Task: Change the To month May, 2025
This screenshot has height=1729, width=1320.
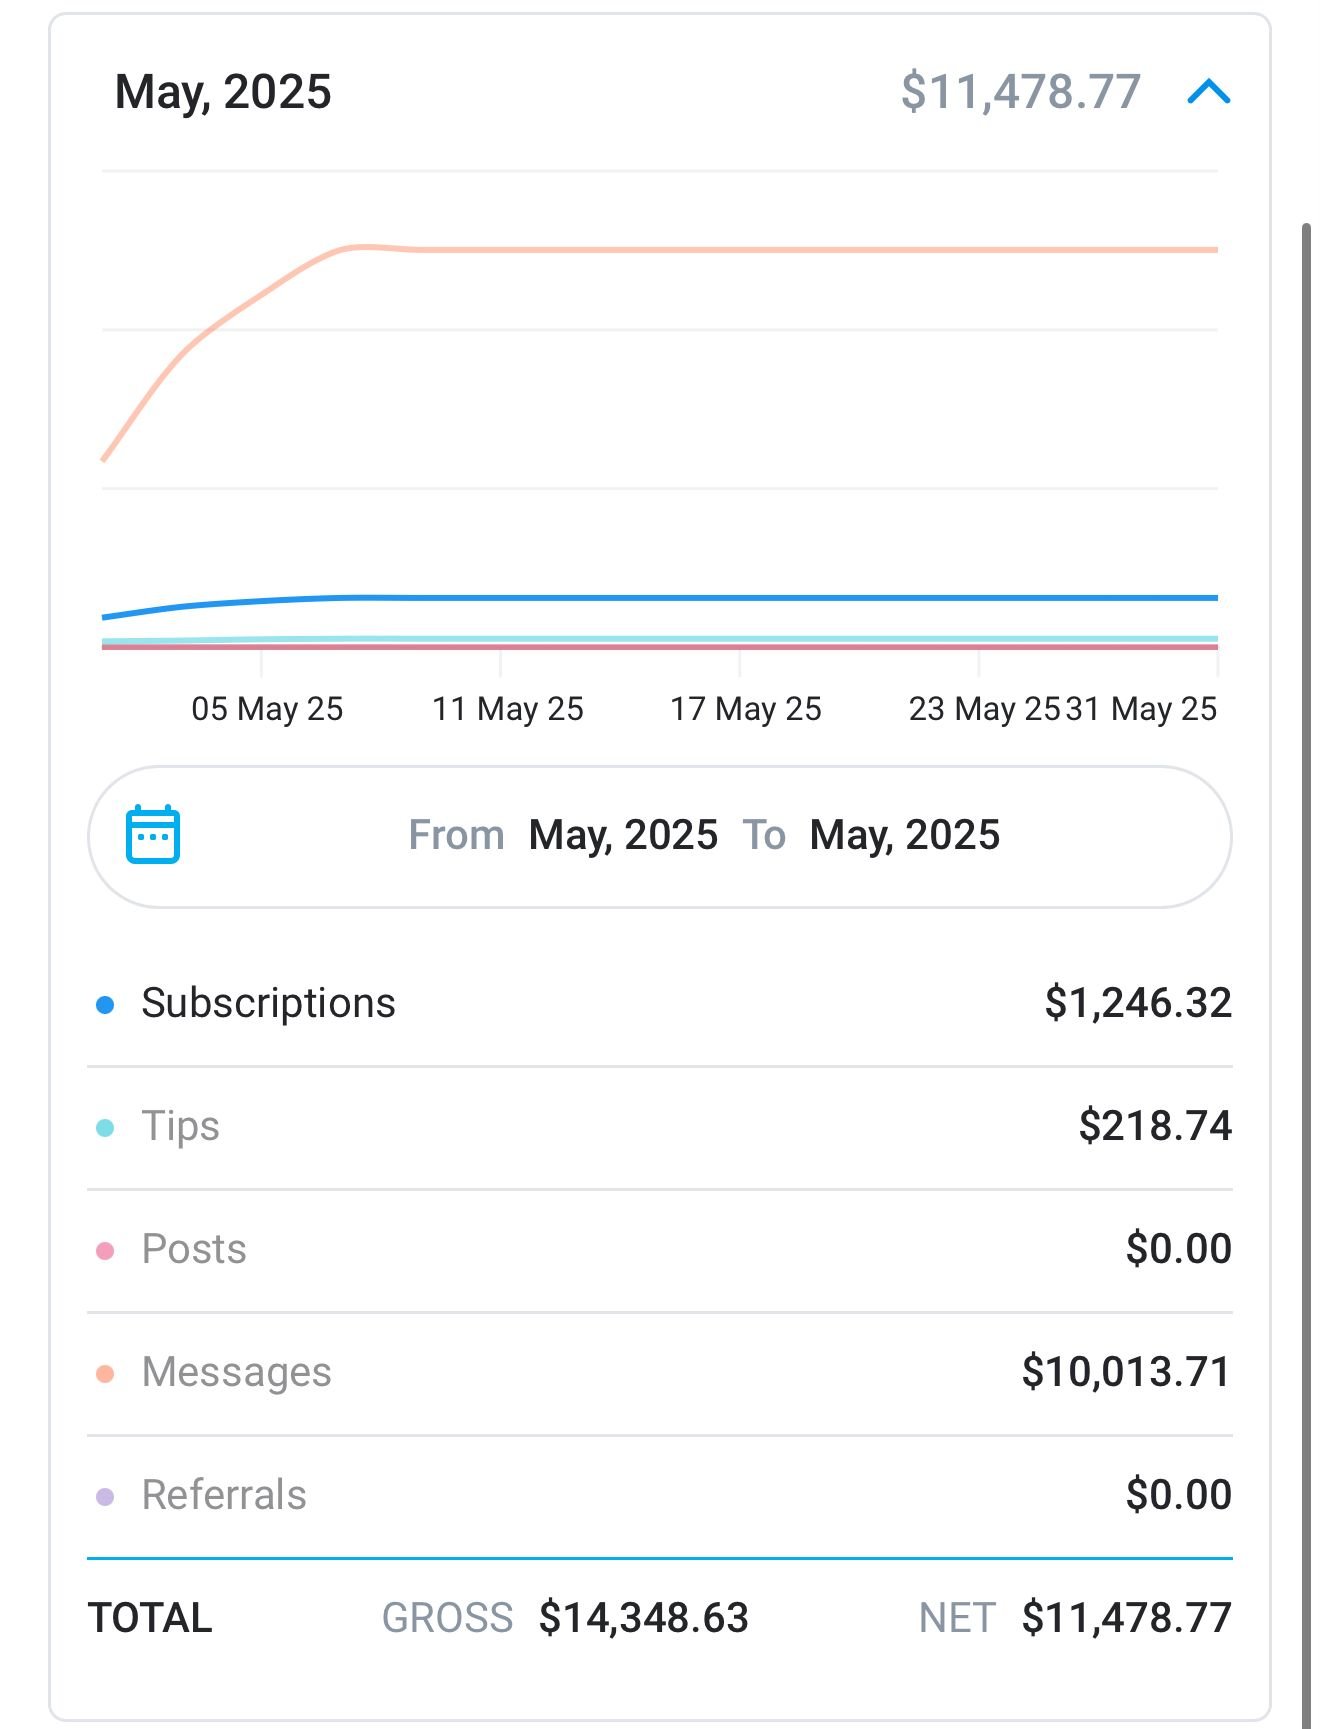Action: (x=904, y=836)
